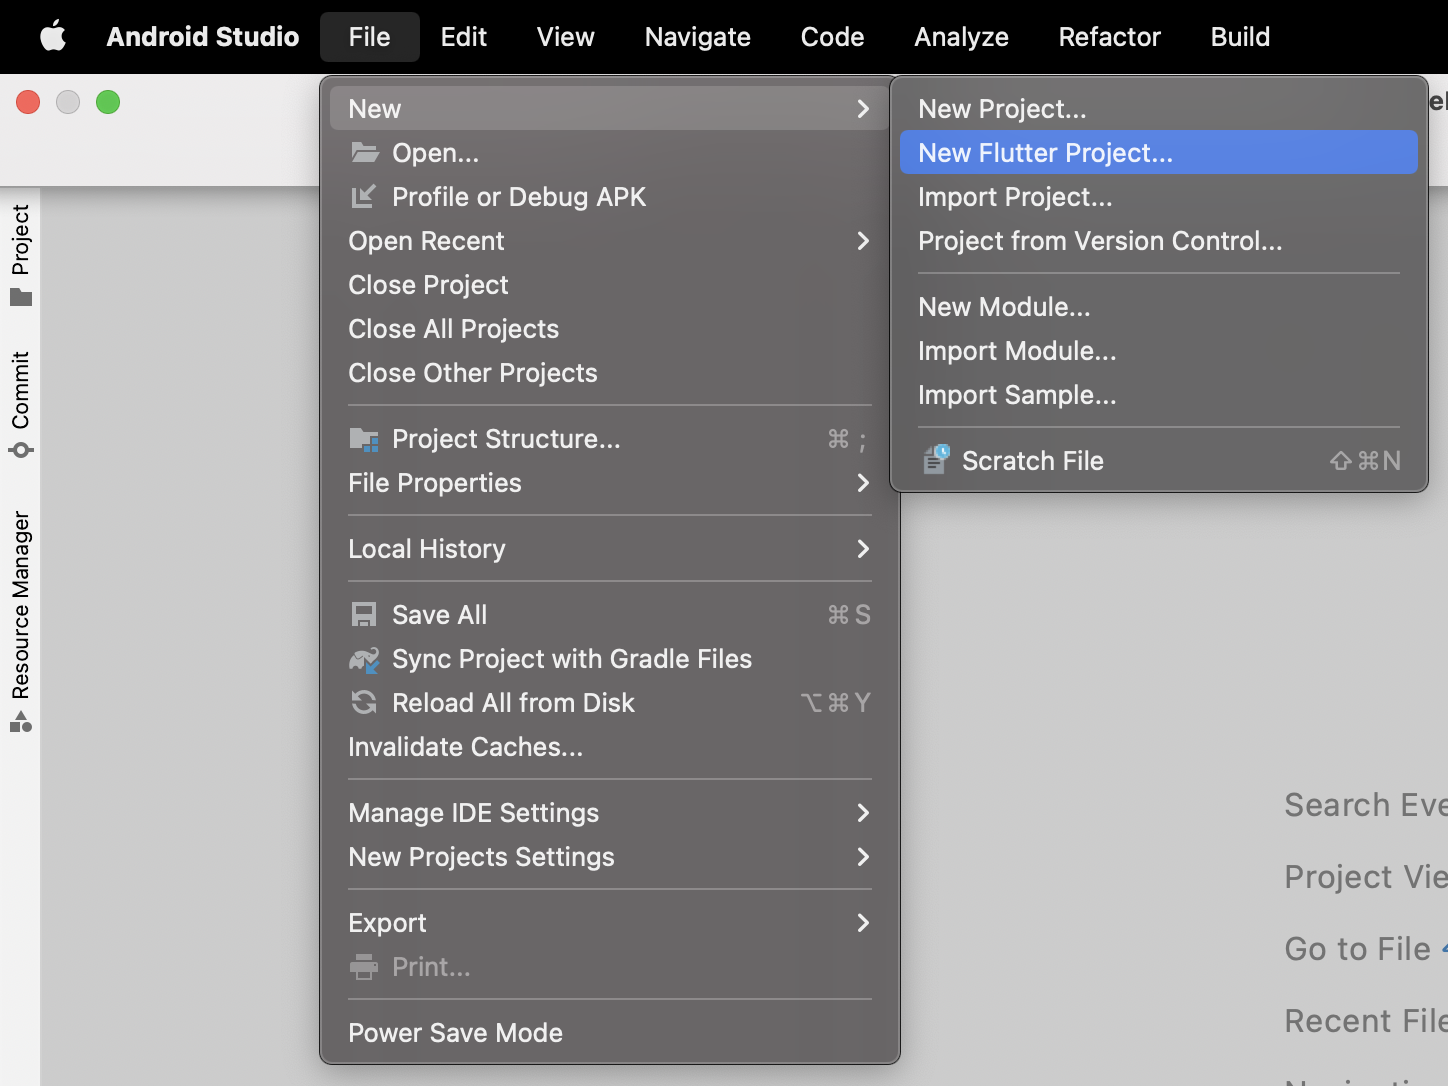This screenshot has width=1448, height=1086.
Task: Expand the Open Recent submenu arrow
Action: coord(863,241)
